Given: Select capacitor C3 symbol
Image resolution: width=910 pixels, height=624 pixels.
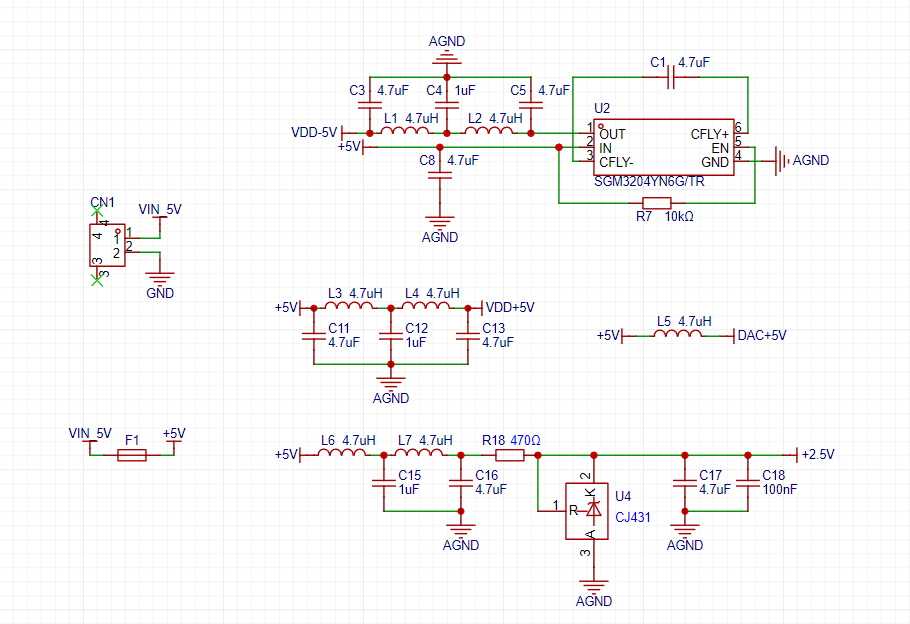Looking at the screenshot, I should [370, 105].
